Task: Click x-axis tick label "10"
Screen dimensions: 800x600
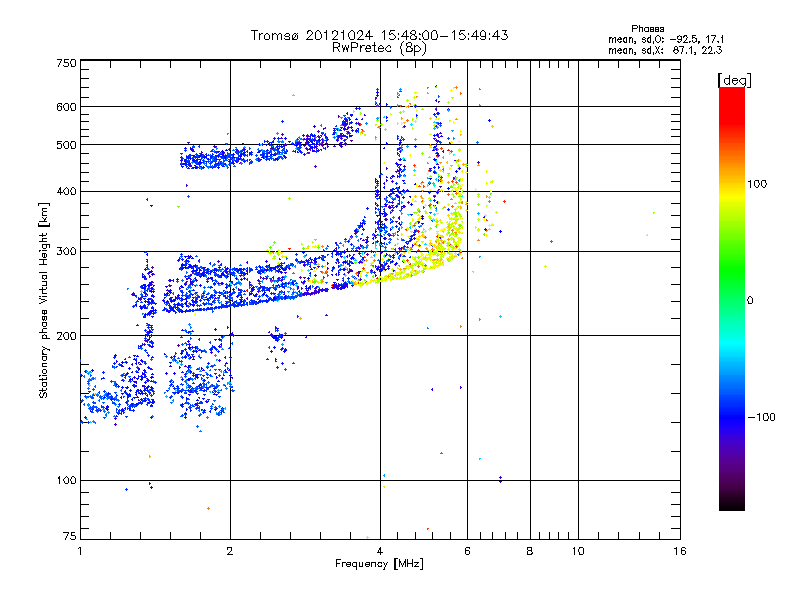Action: click(x=578, y=551)
